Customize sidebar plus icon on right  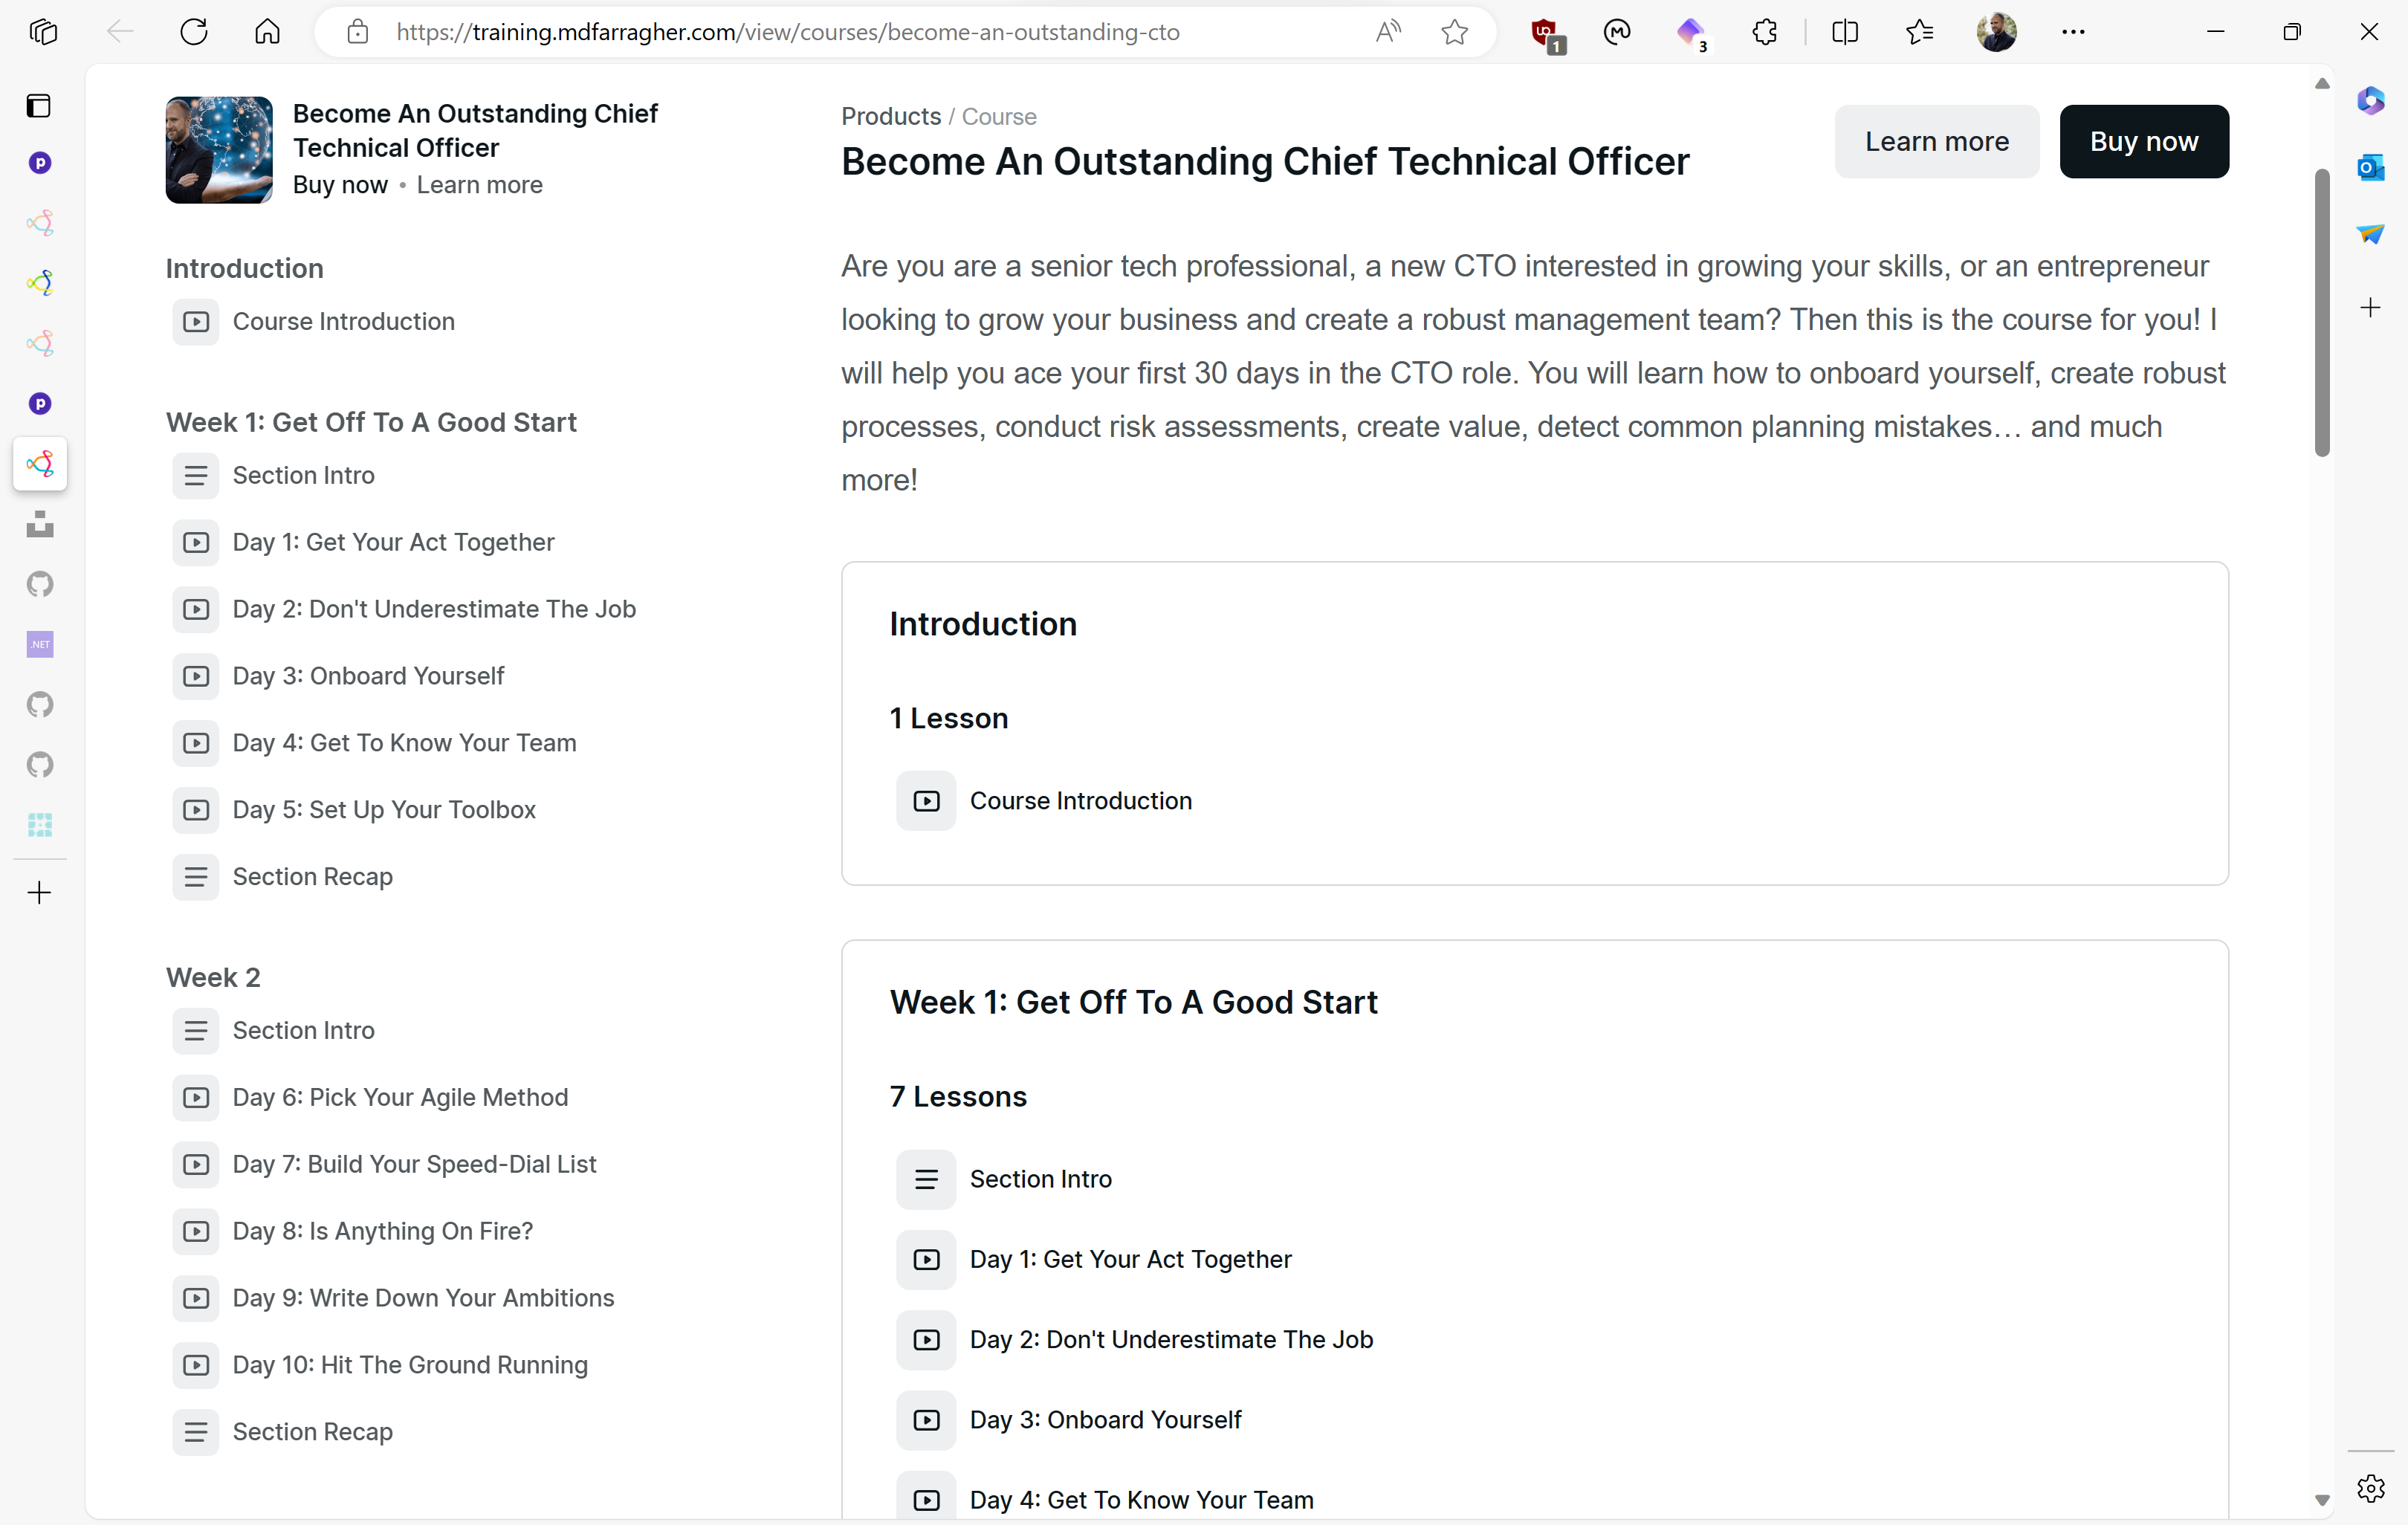[2371, 307]
